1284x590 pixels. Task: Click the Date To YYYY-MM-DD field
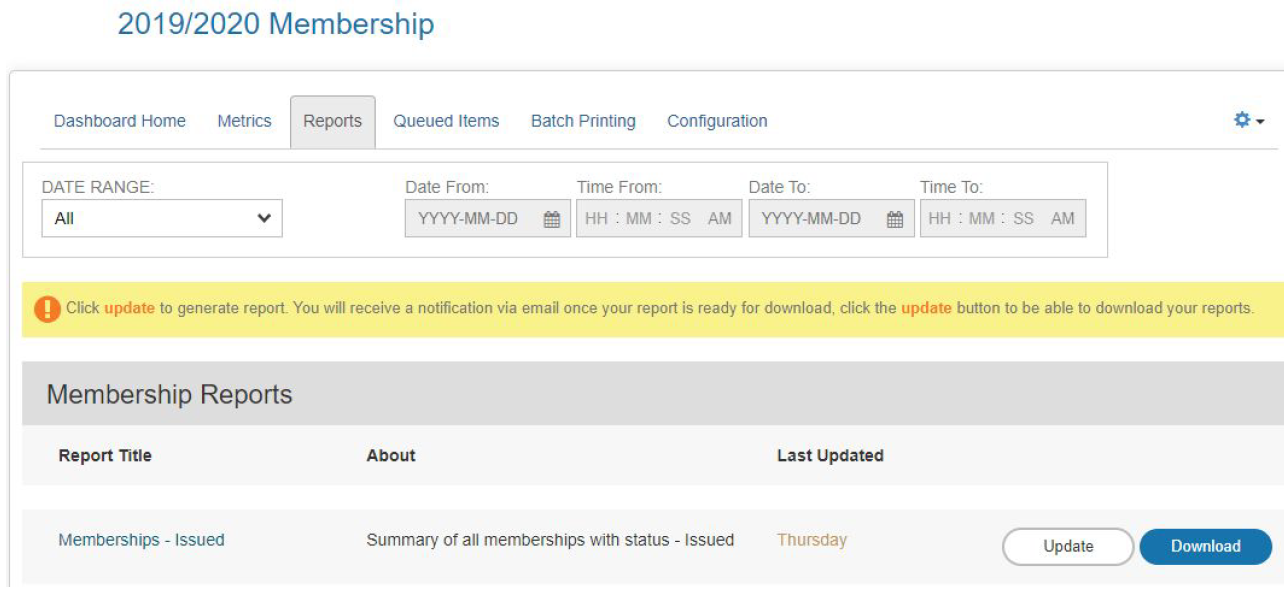click(811, 219)
